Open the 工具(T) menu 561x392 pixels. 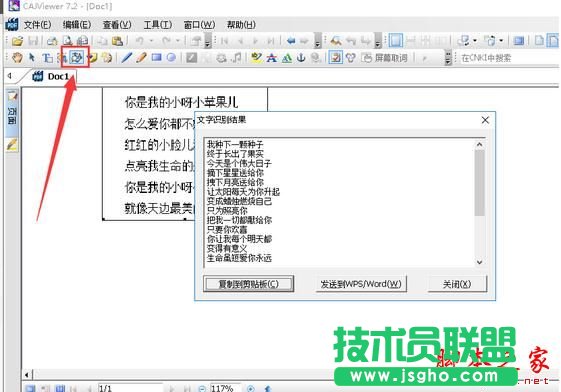point(158,25)
